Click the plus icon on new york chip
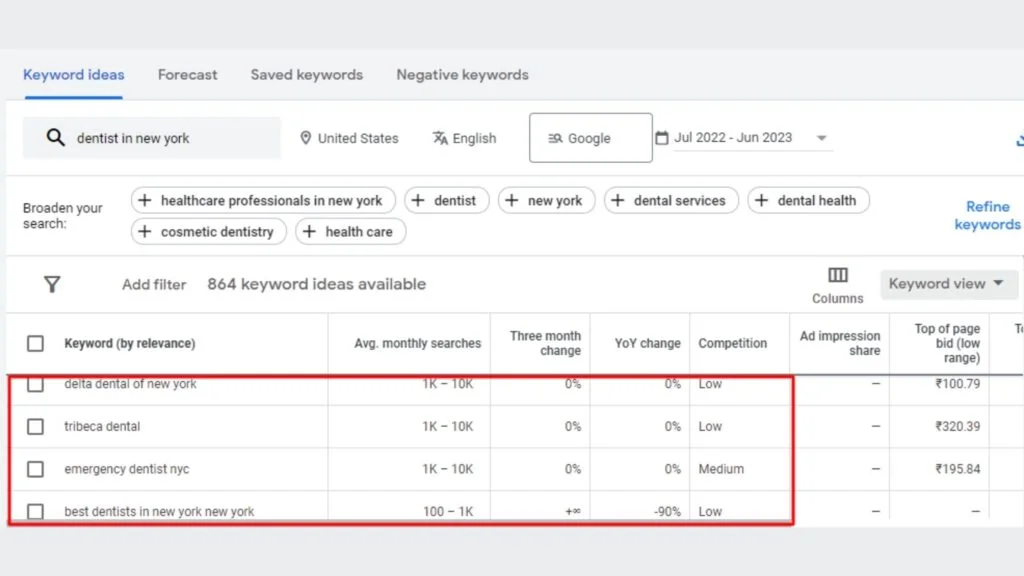This screenshot has width=1024, height=576. [512, 200]
